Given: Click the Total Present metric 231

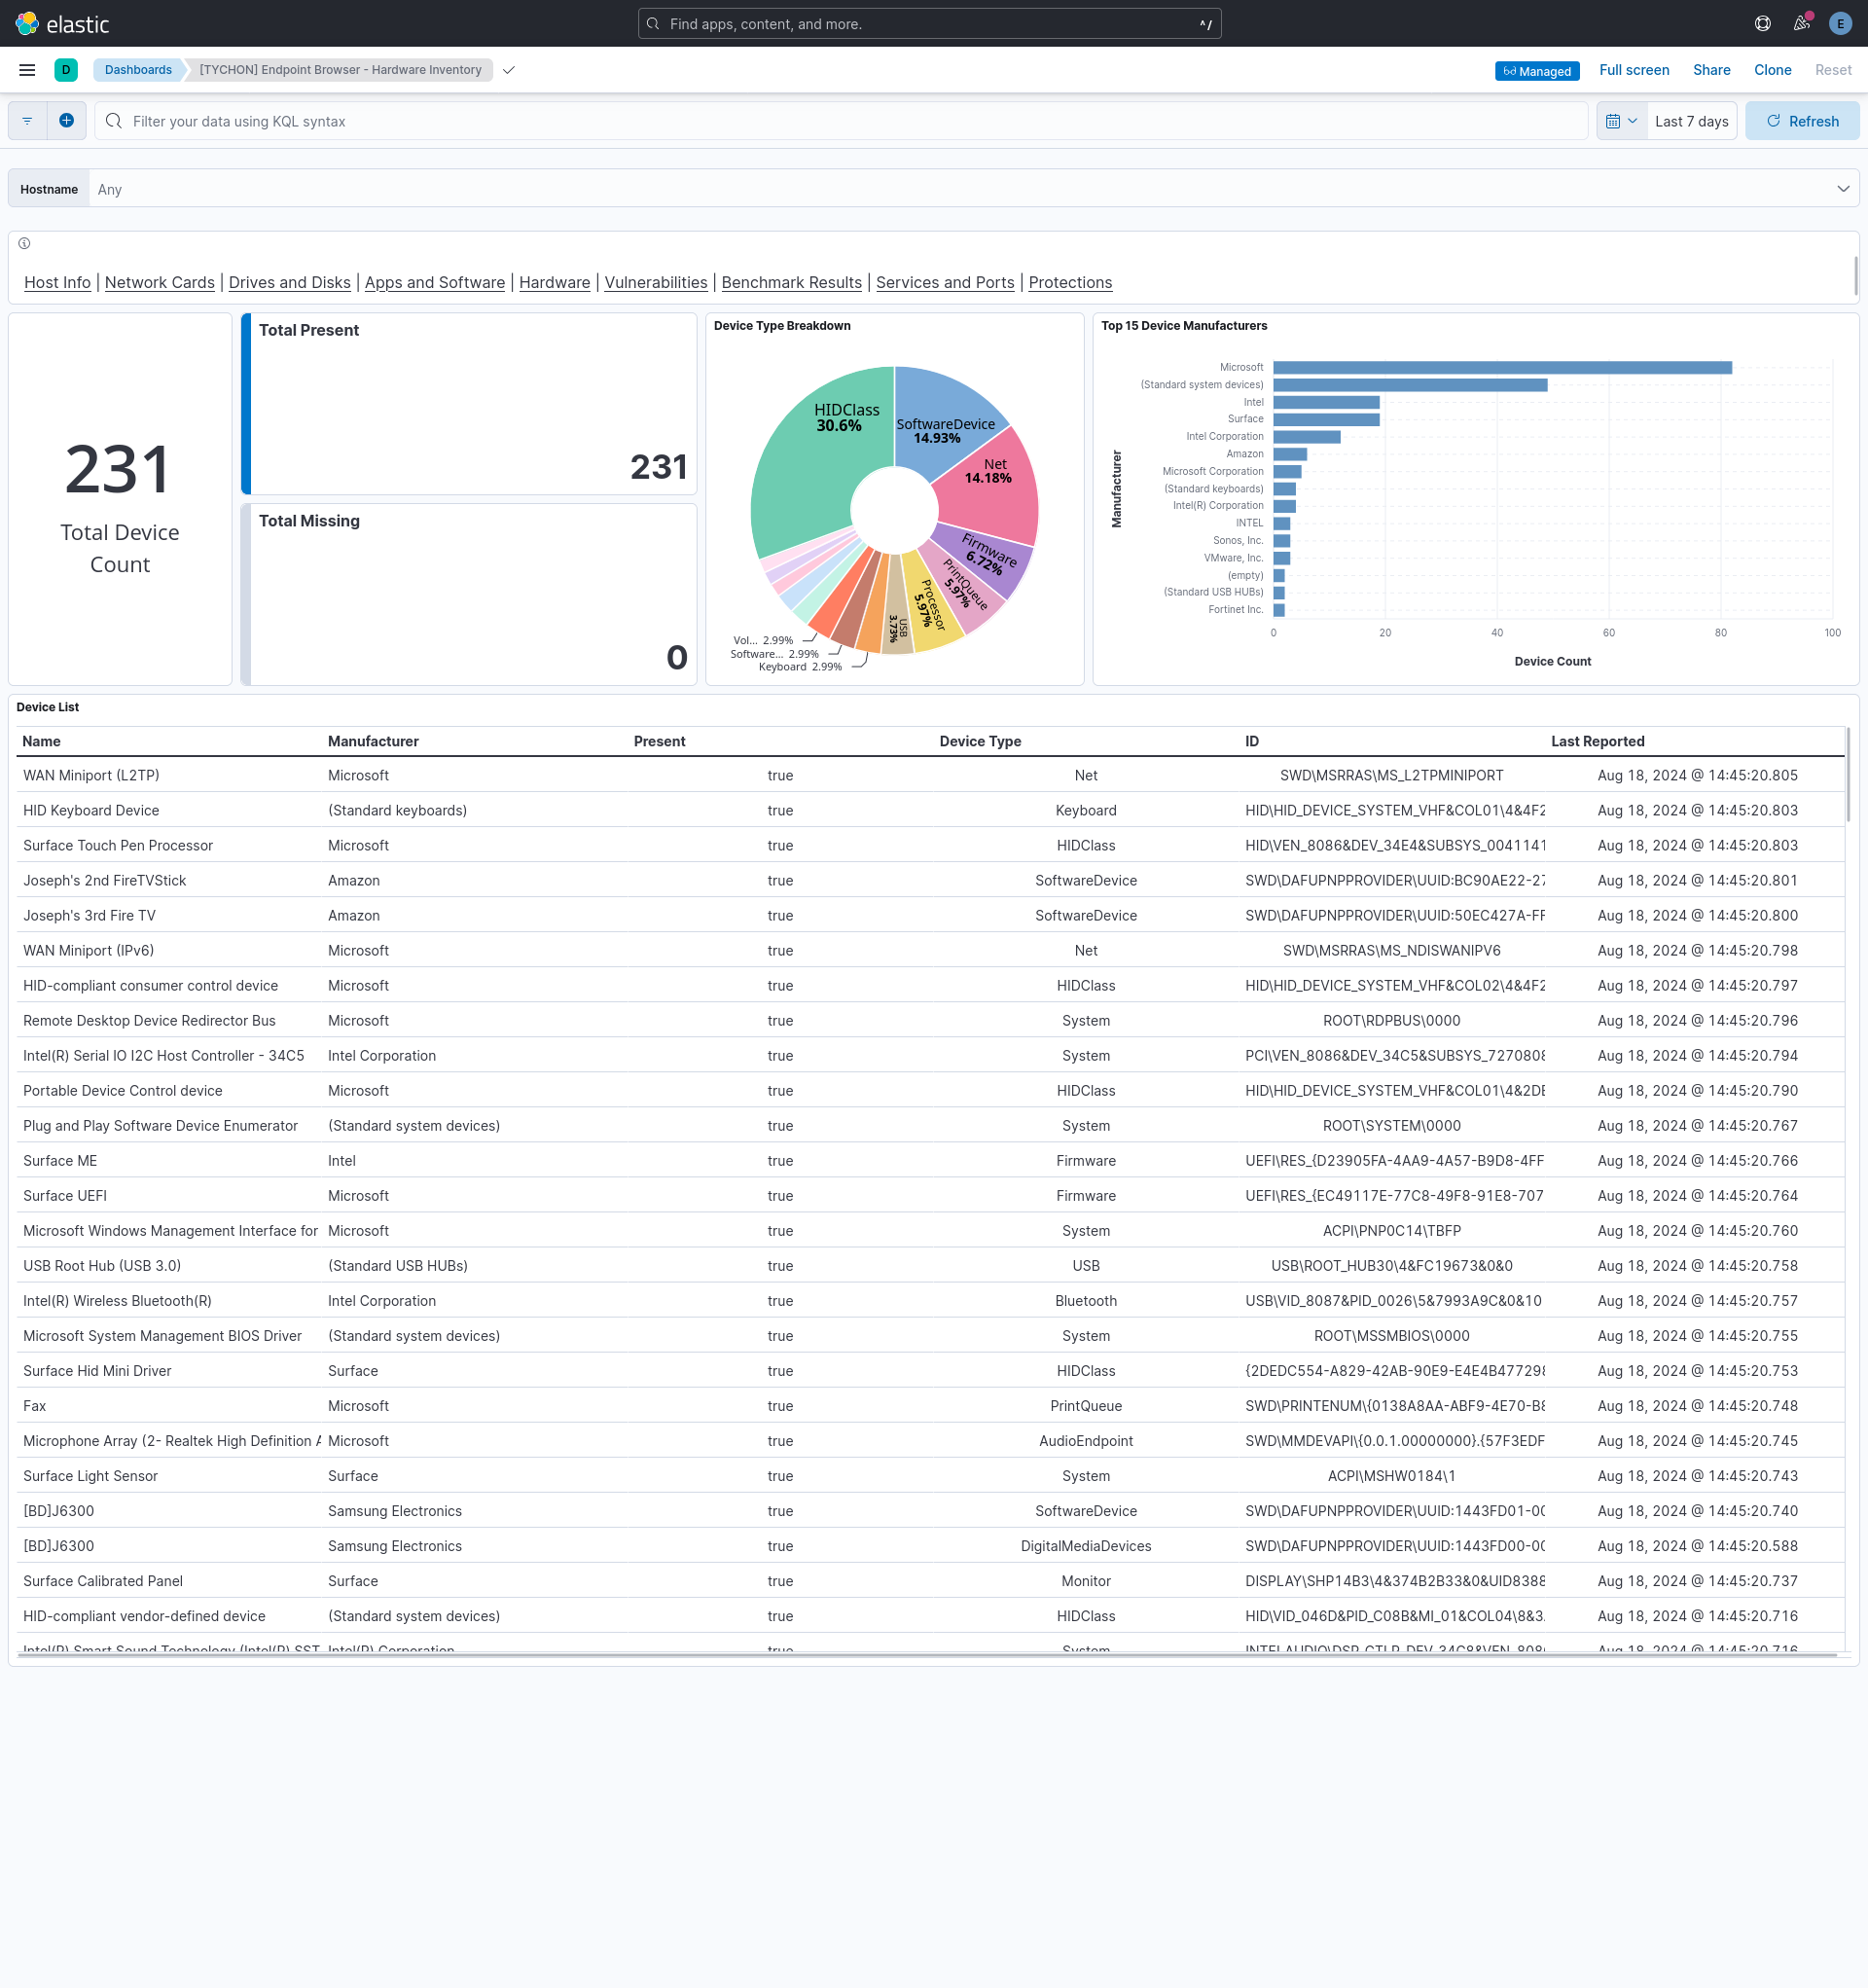Looking at the screenshot, I should click(x=658, y=467).
